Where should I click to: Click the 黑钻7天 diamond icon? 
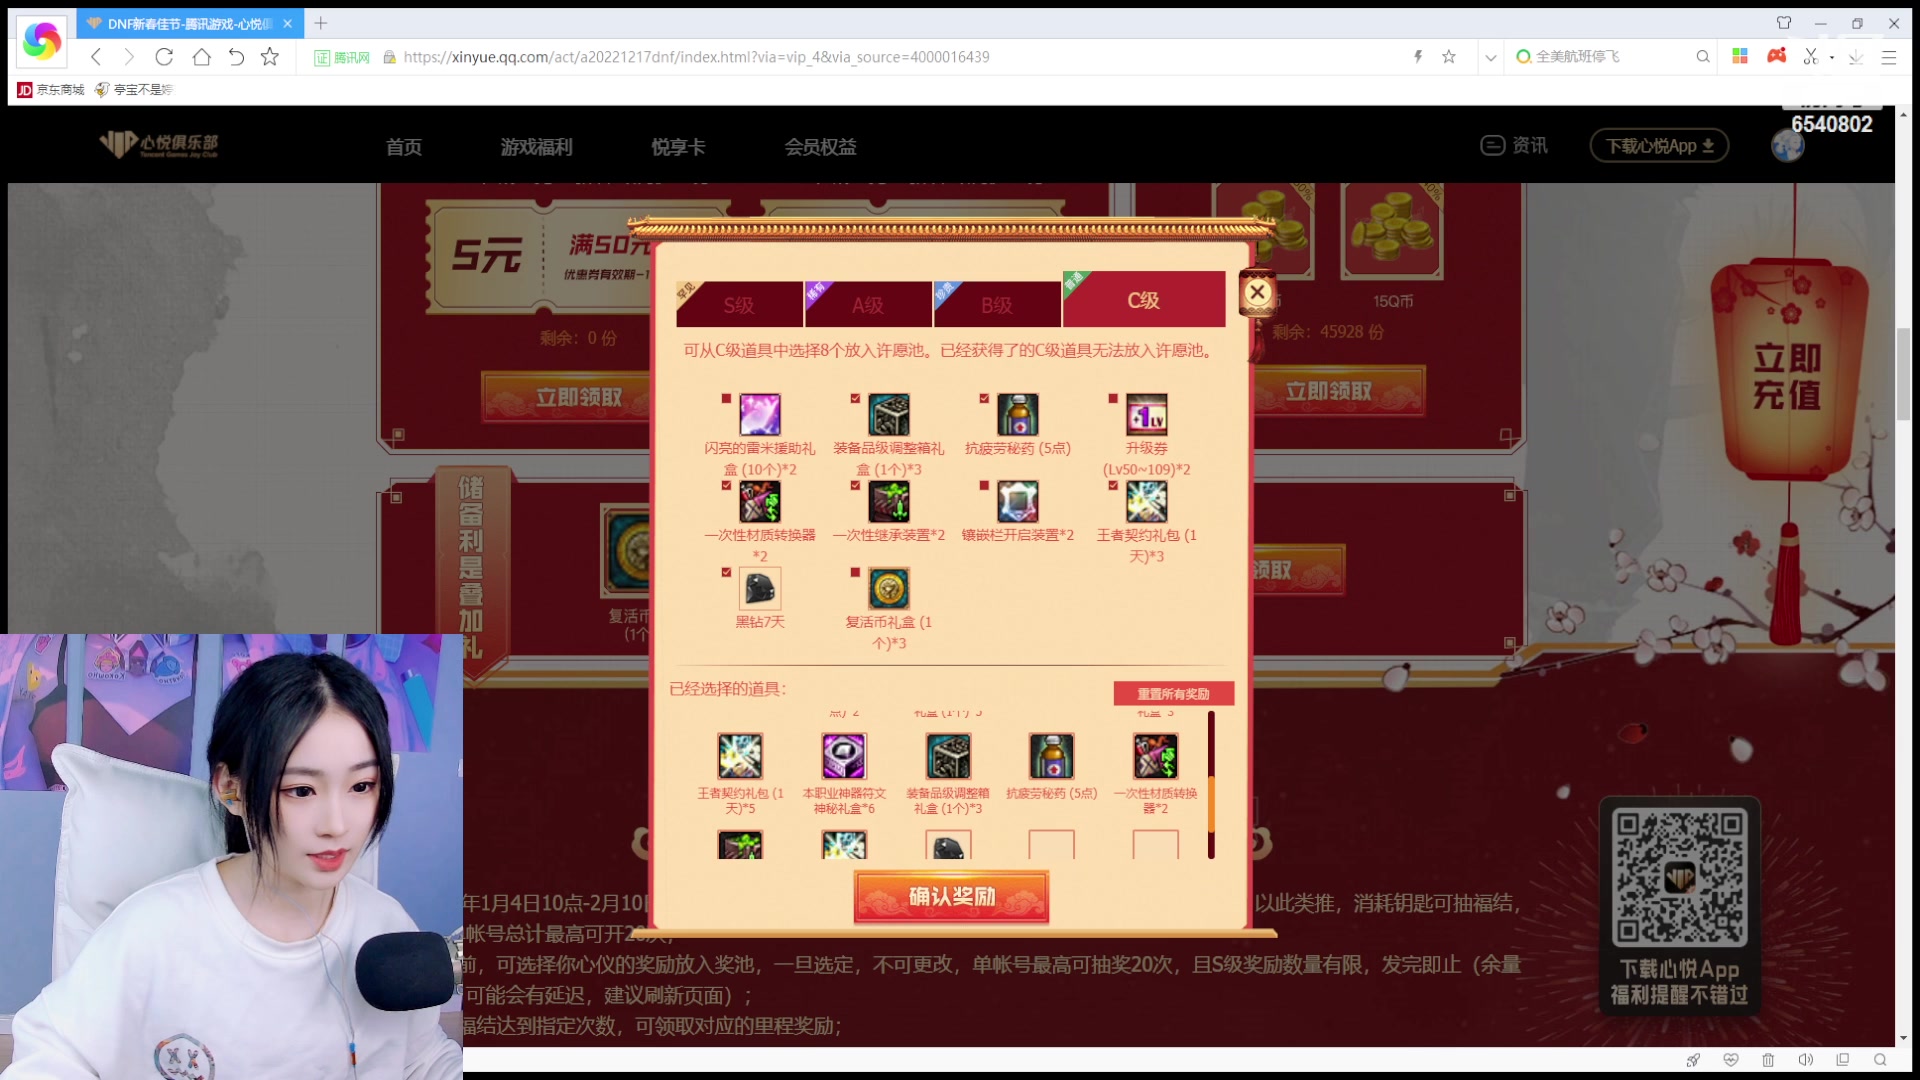[760, 588]
